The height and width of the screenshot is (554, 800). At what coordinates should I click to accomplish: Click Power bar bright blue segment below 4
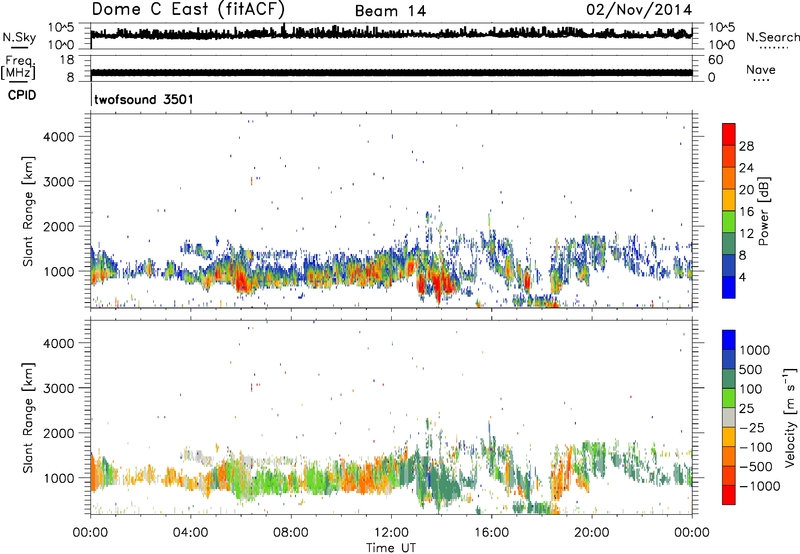pos(729,287)
